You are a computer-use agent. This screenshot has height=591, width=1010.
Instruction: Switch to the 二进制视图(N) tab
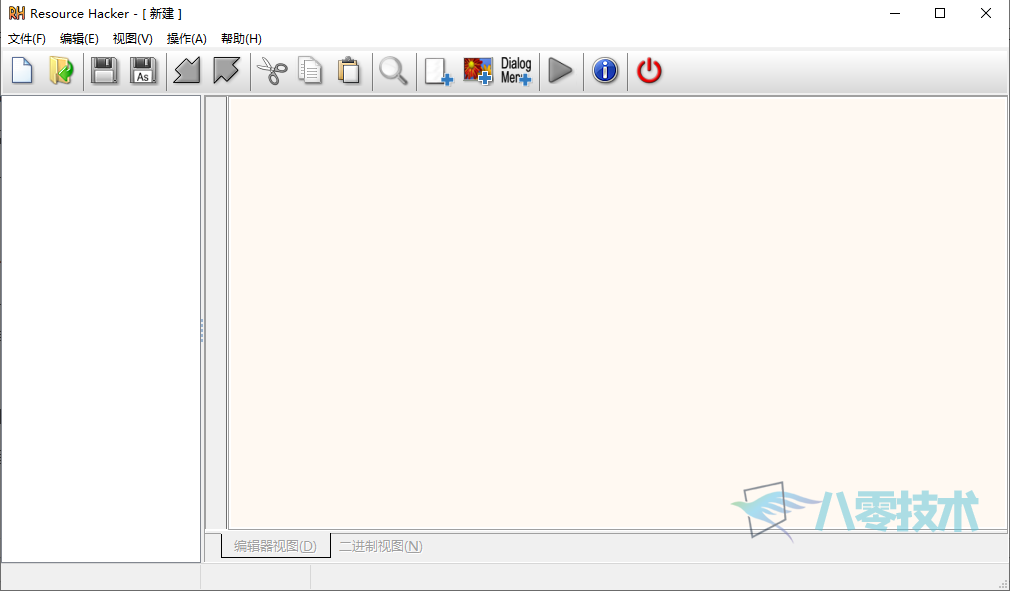coord(381,546)
